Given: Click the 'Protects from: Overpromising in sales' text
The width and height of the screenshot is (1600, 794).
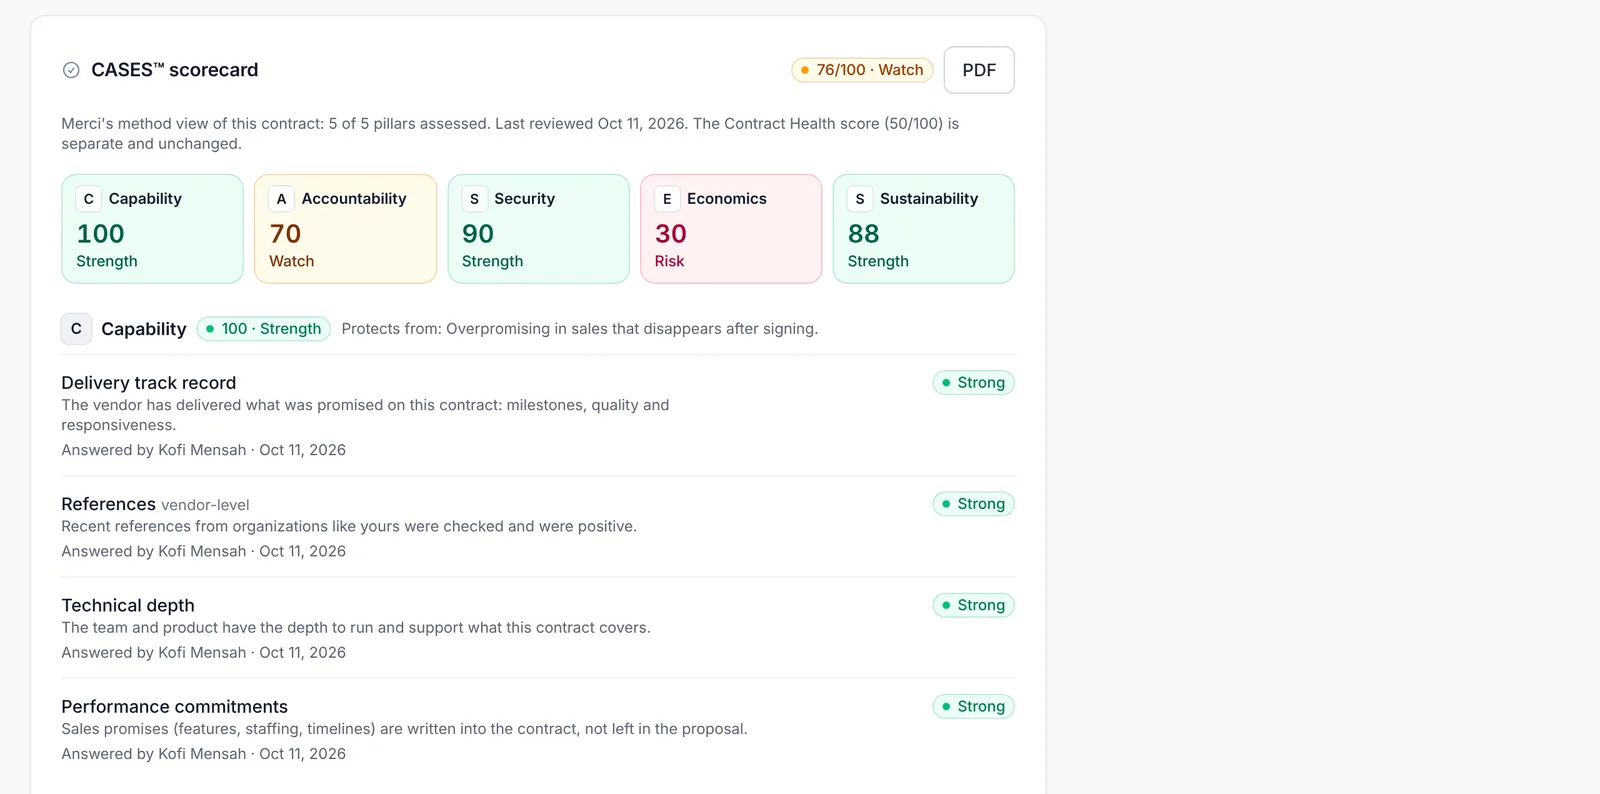Looking at the screenshot, I should 580,329.
